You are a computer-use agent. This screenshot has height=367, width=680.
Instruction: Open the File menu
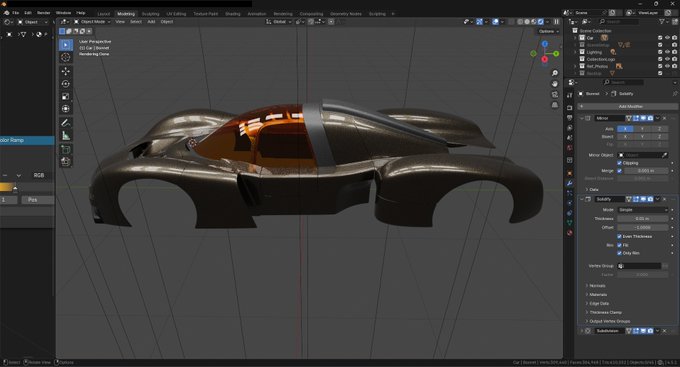tap(16, 13)
